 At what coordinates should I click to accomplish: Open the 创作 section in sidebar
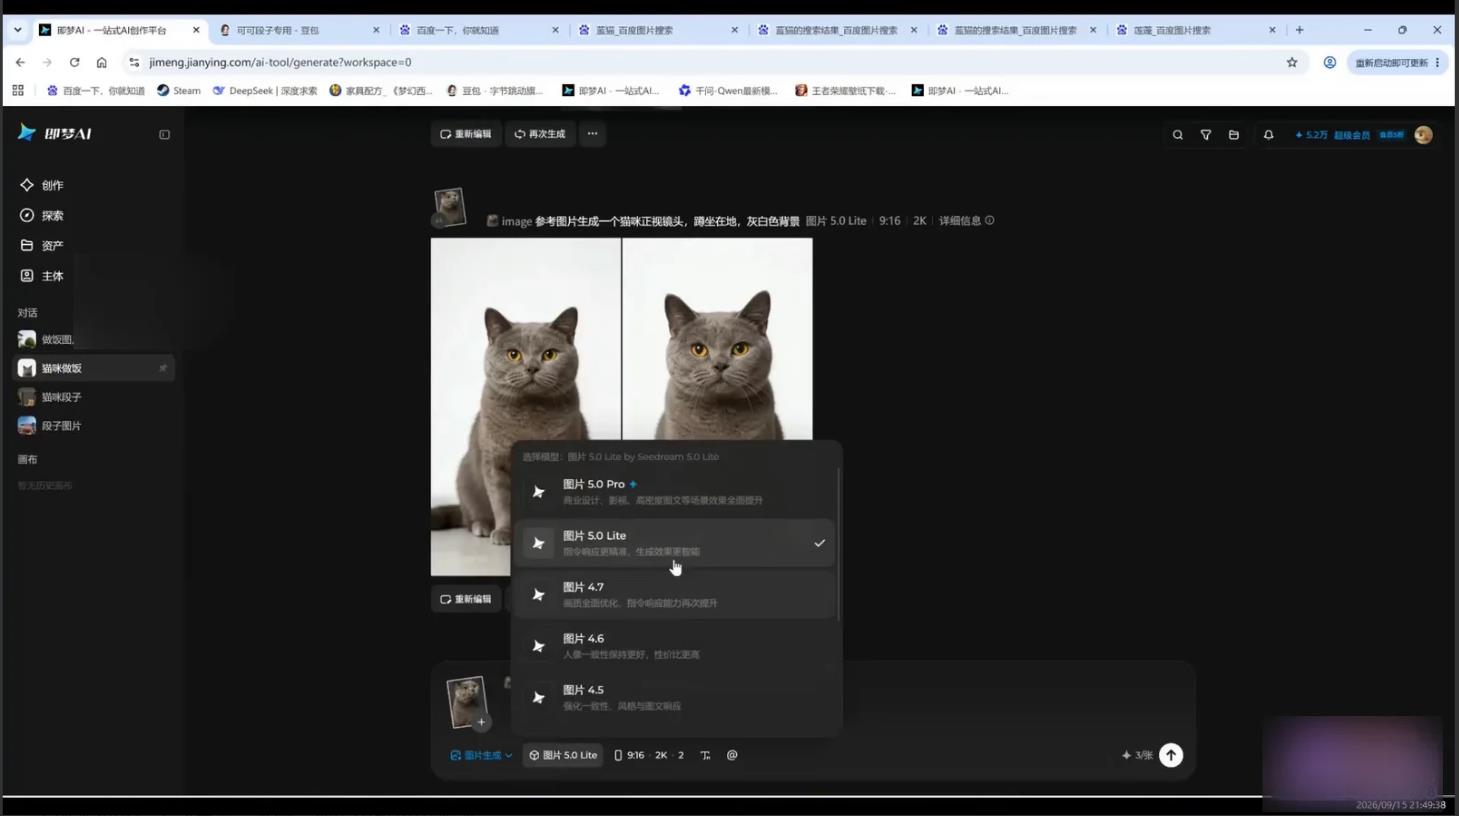[42, 185]
